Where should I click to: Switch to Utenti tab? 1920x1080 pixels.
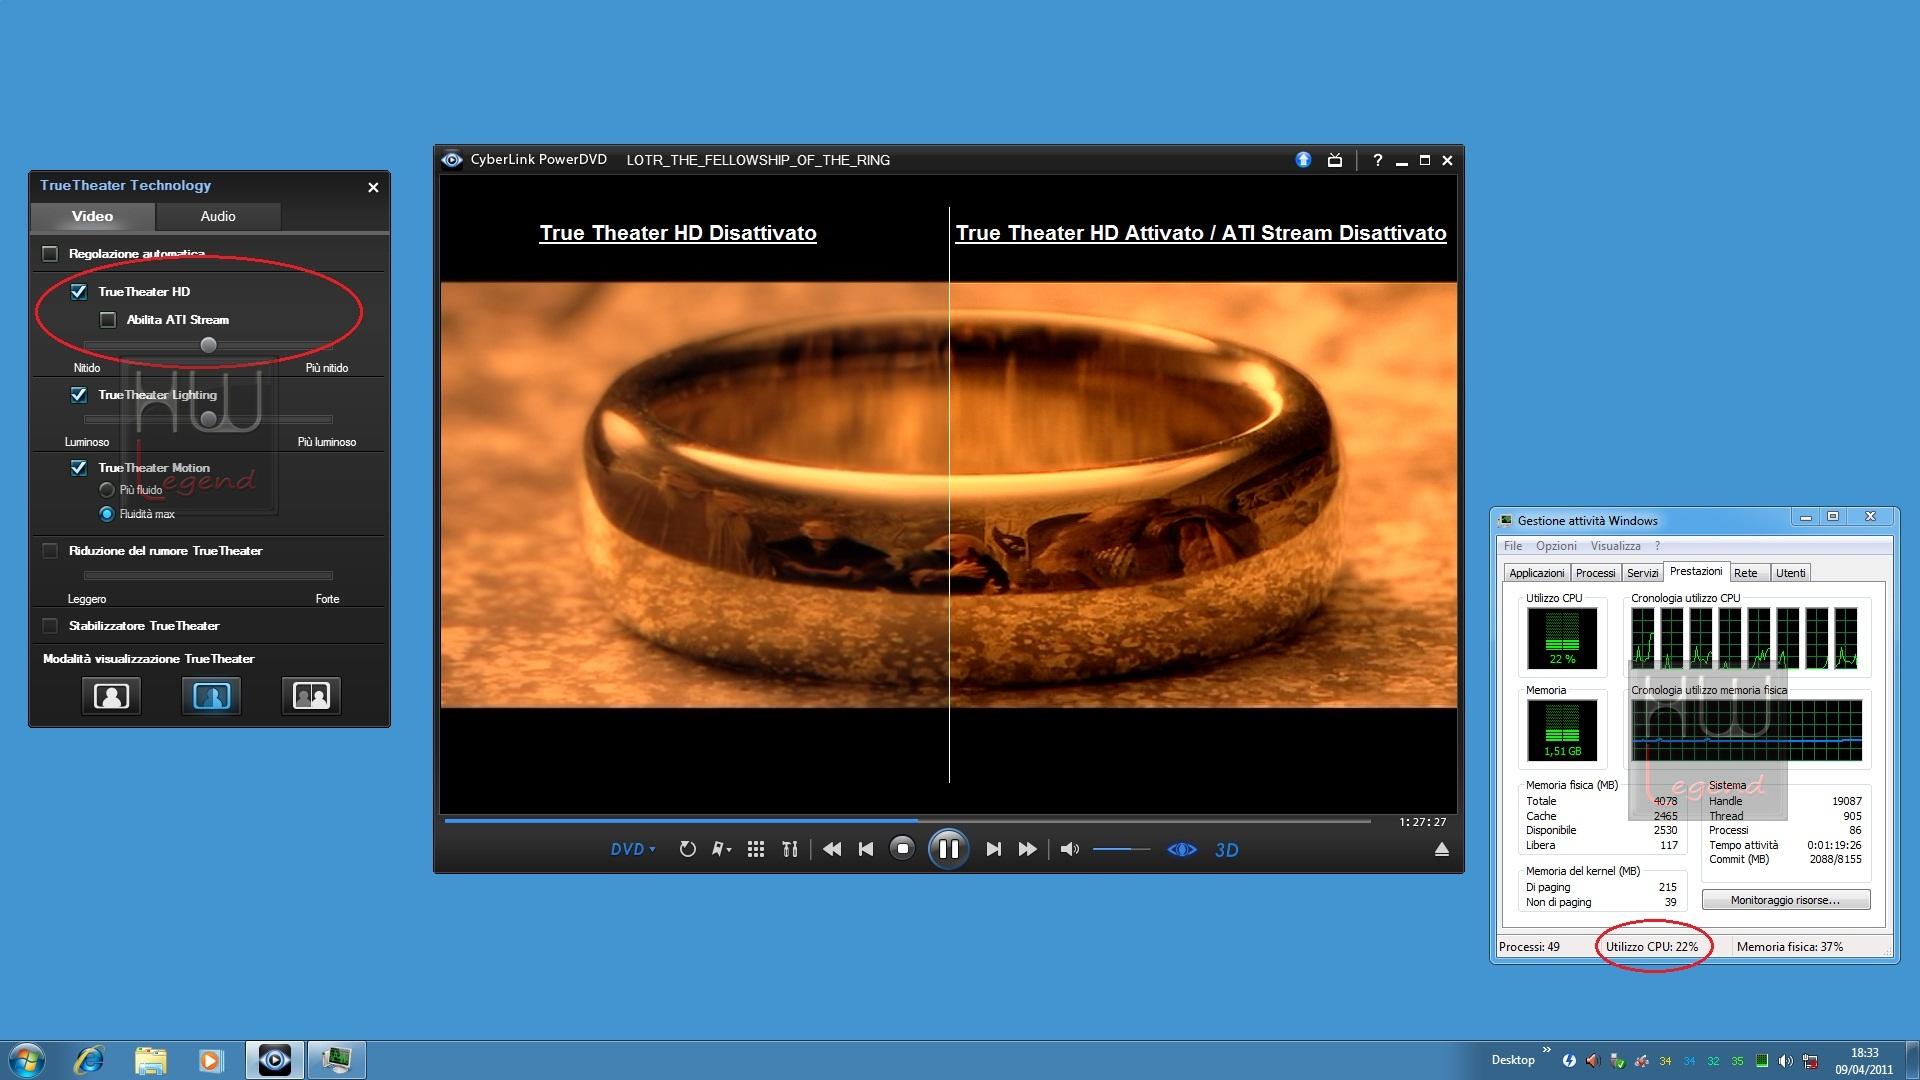pos(1790,573)
